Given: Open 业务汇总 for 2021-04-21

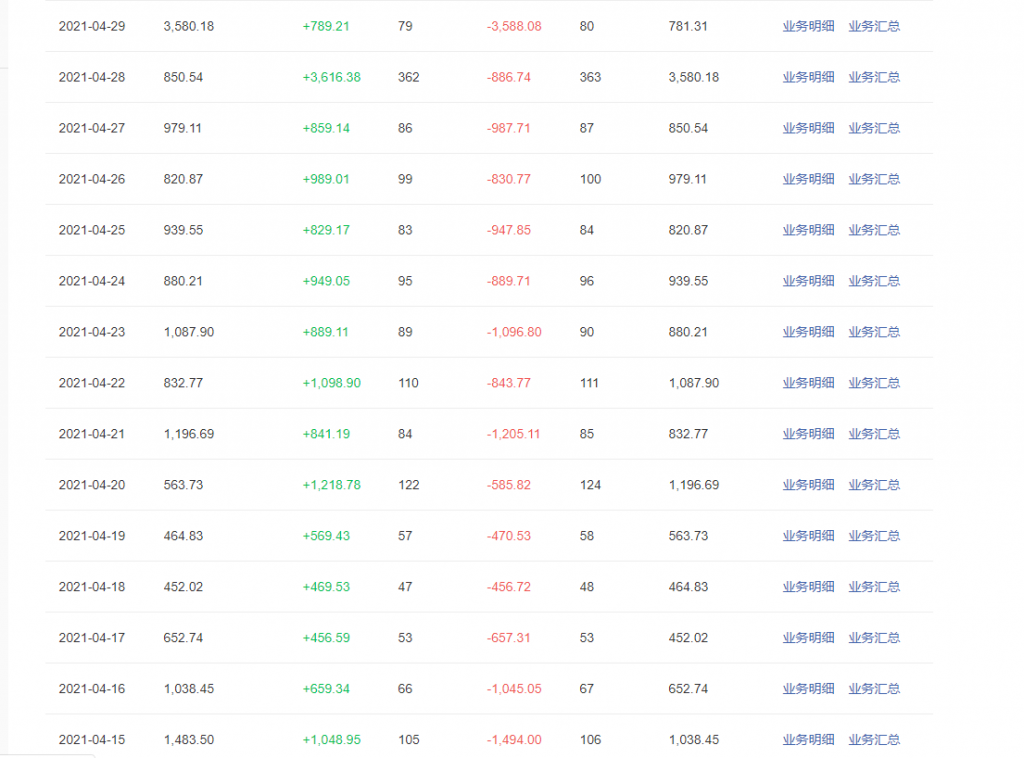Looking at the screenshot, I should [x=874, y=434].
